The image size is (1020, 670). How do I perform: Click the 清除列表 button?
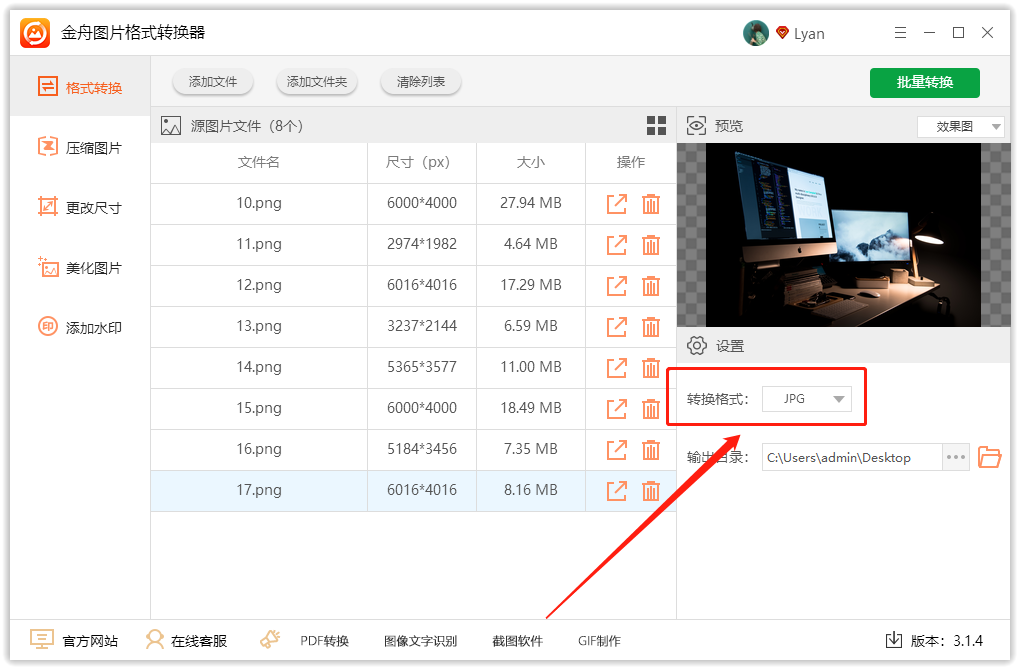(x=421, y=82)
